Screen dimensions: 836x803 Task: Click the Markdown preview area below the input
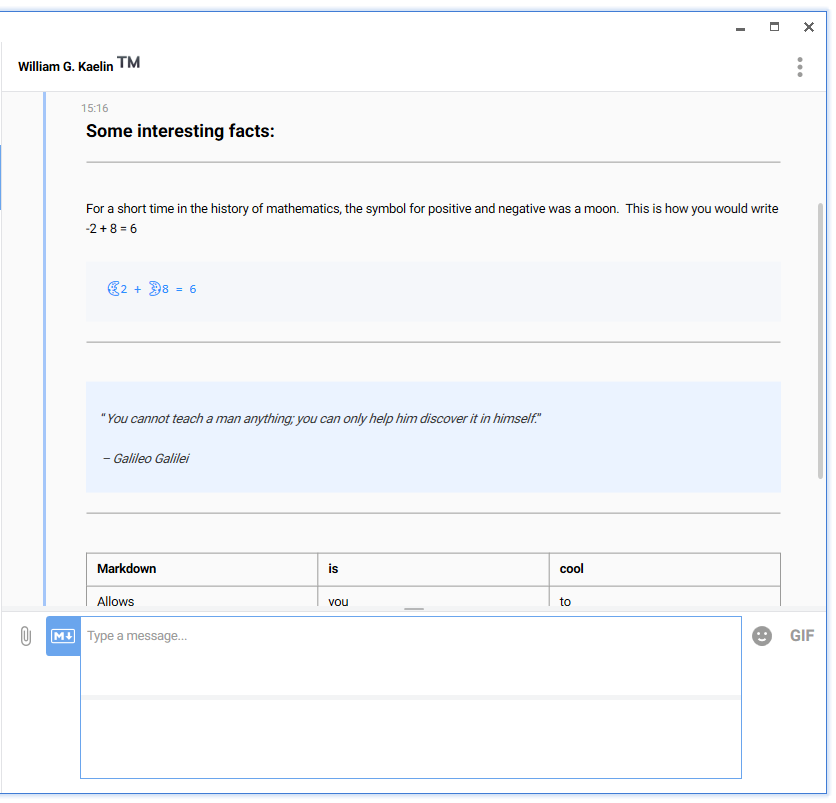(x=410, y=738)
